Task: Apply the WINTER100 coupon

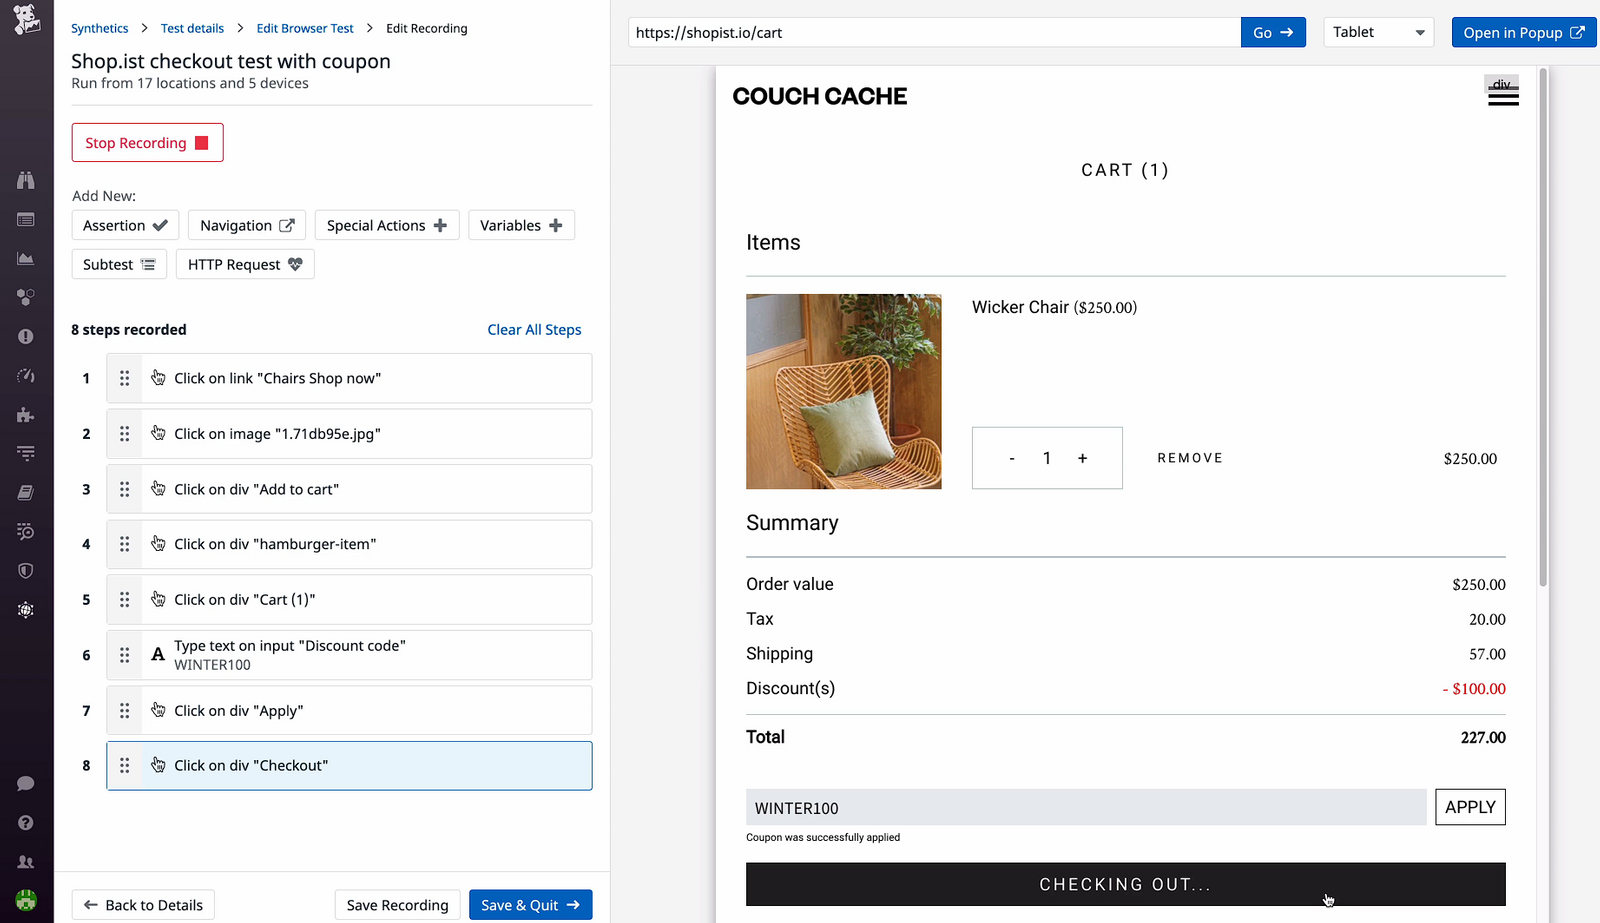Action: [x=1470, y=807]
